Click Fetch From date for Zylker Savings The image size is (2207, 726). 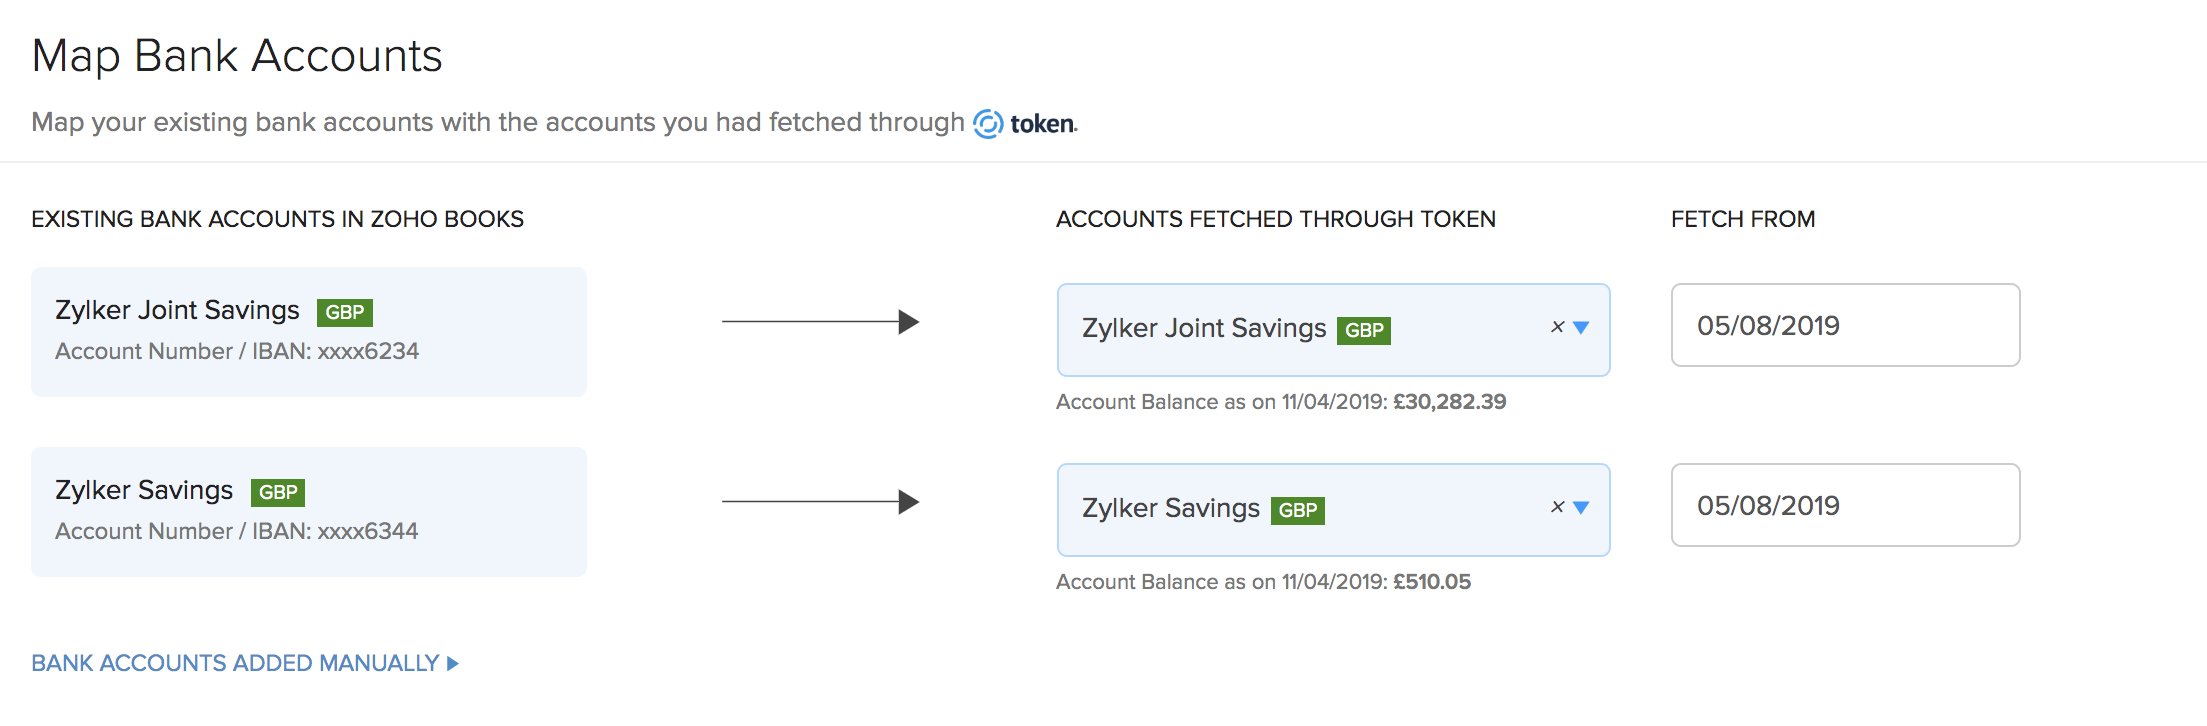pos(1845,505)
